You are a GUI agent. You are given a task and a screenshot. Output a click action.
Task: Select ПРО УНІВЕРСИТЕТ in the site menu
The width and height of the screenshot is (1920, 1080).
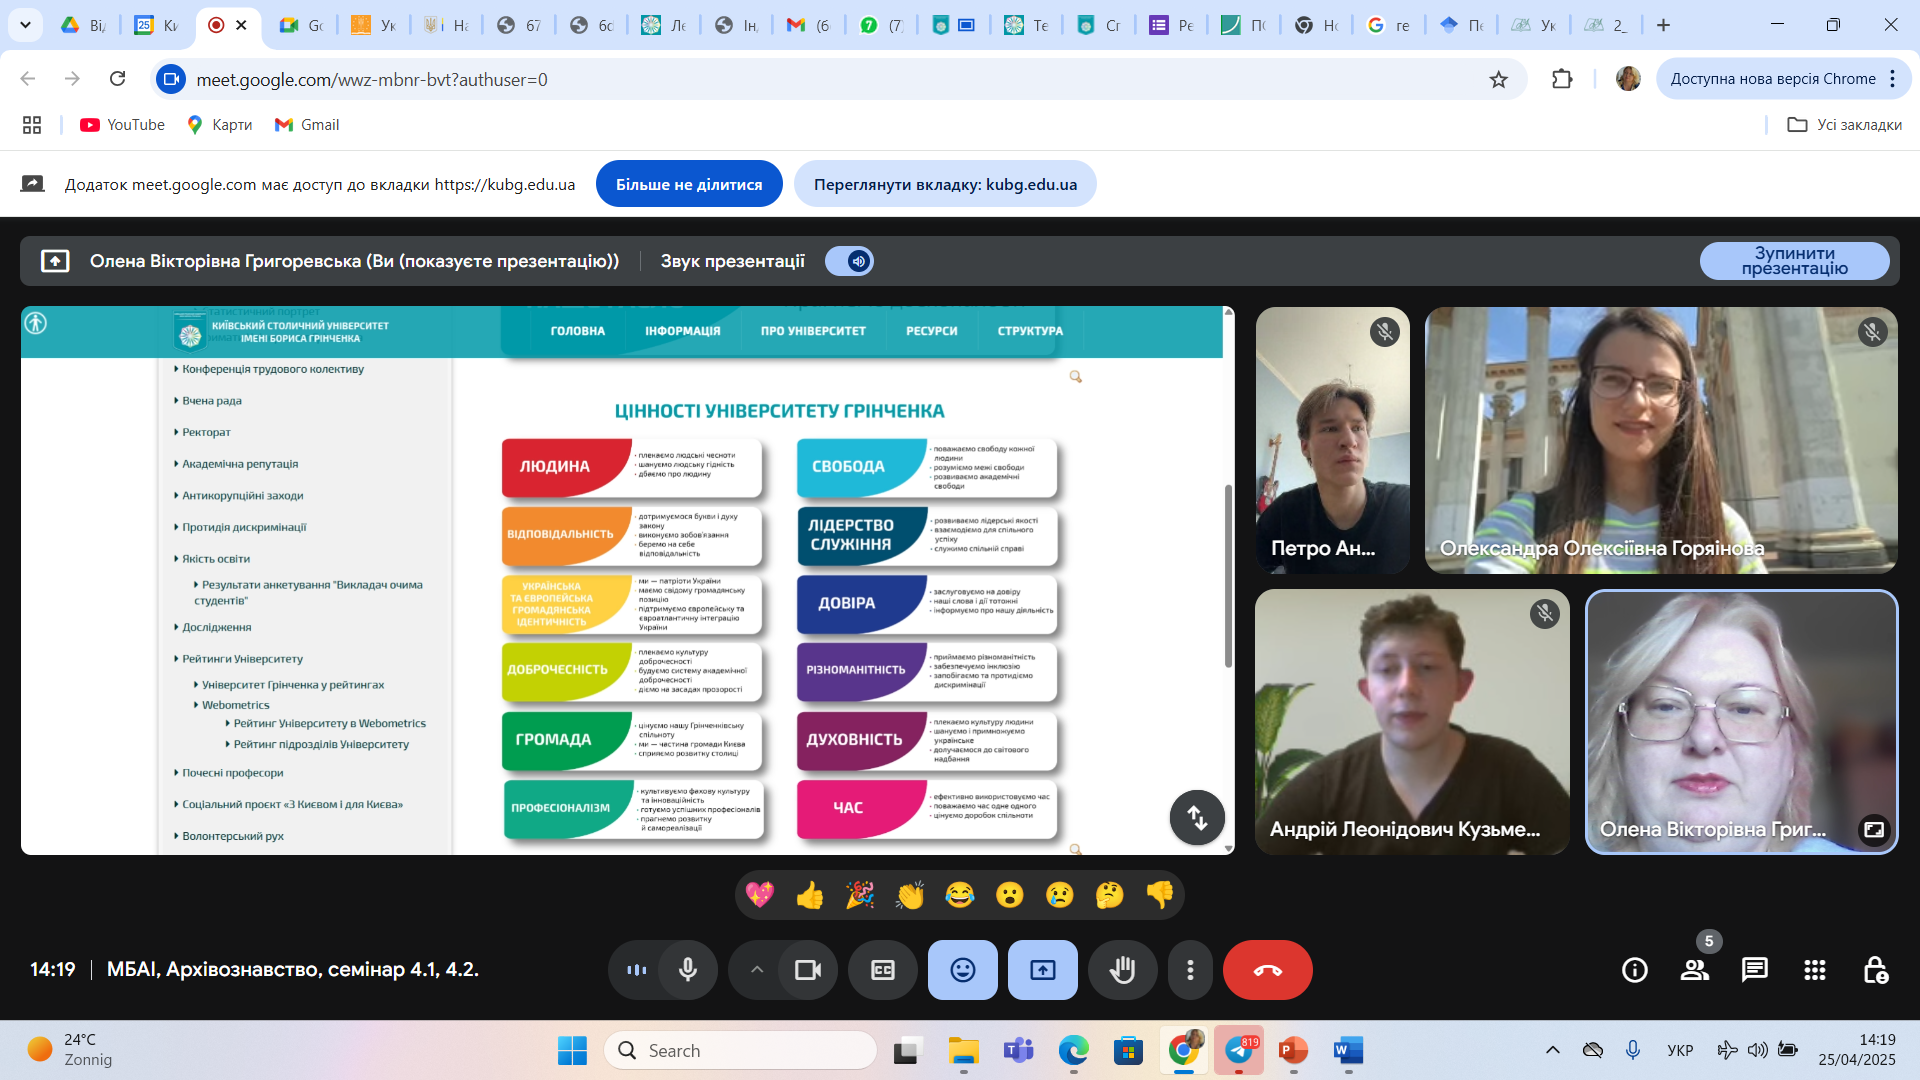pyautogui.click(x=812, y=331)
